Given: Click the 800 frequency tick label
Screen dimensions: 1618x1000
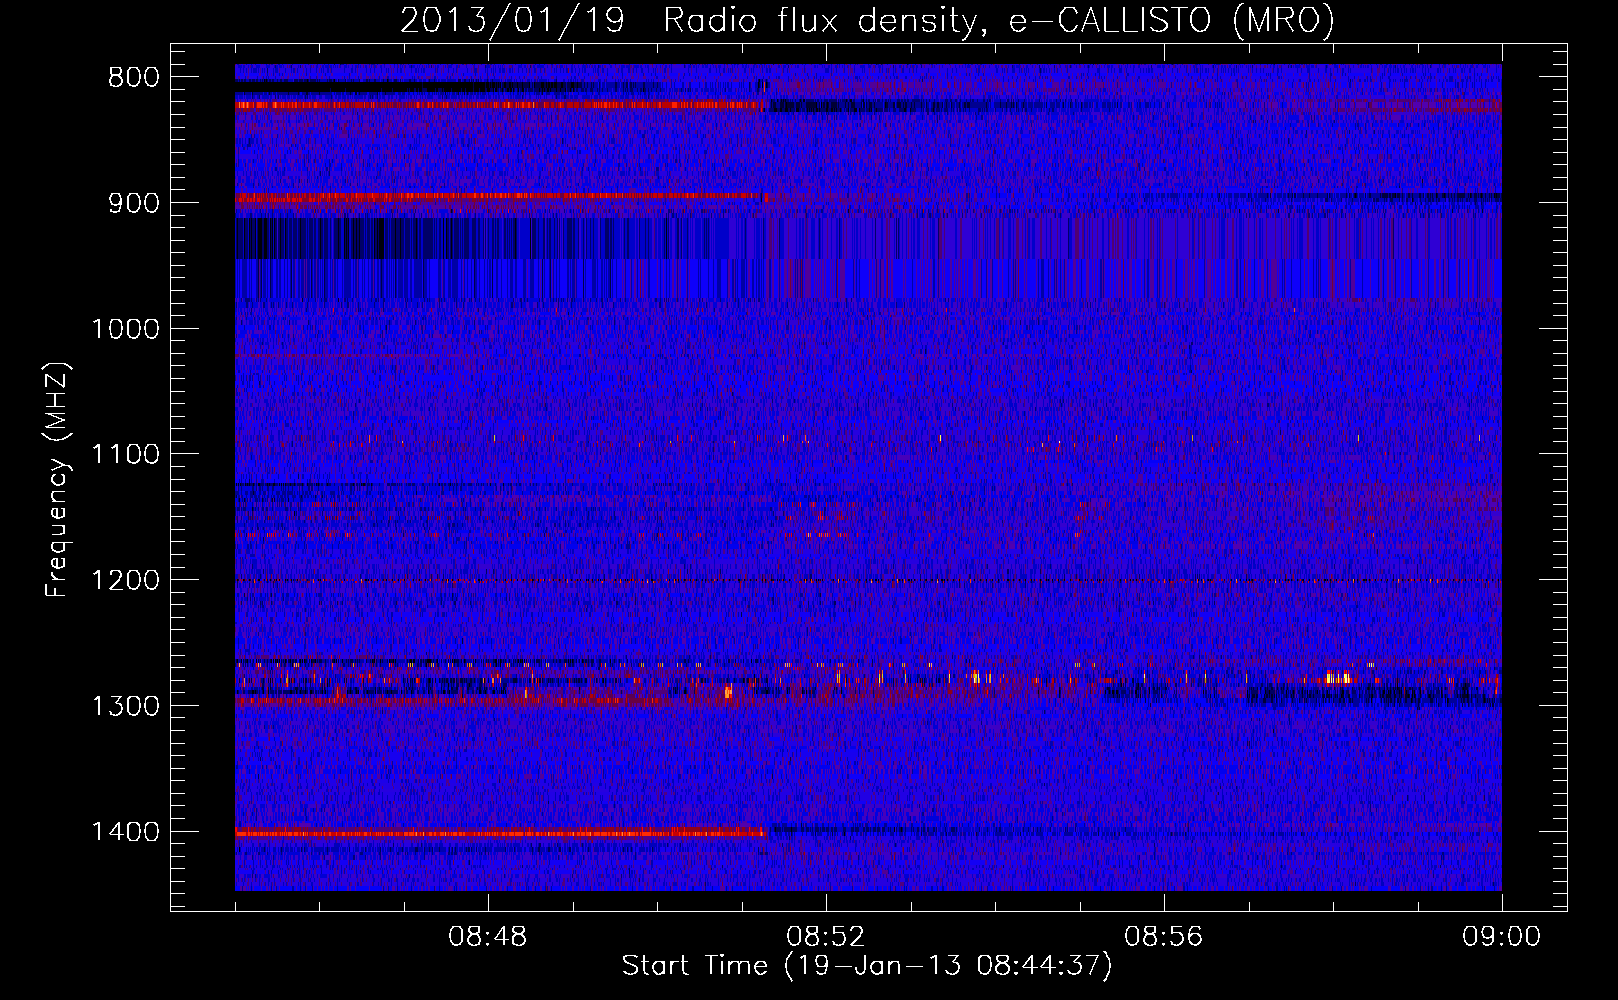Looking at the screenshot, I should click(134, 78).
